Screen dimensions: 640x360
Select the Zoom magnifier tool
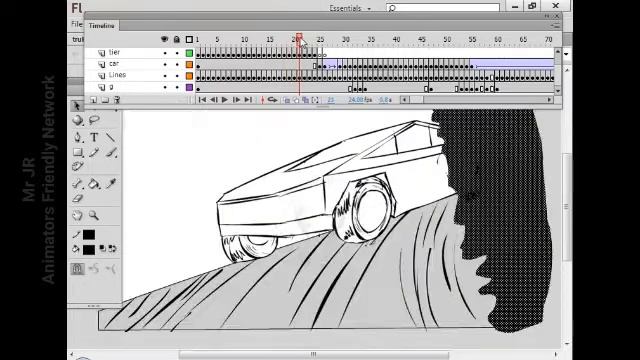click(94, 215)
